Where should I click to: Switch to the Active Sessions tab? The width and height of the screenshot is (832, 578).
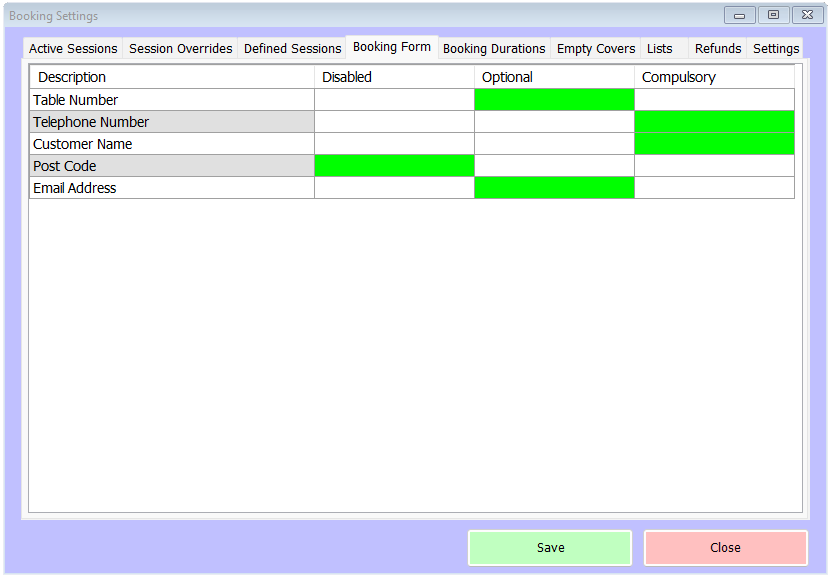tap(73, 48)
